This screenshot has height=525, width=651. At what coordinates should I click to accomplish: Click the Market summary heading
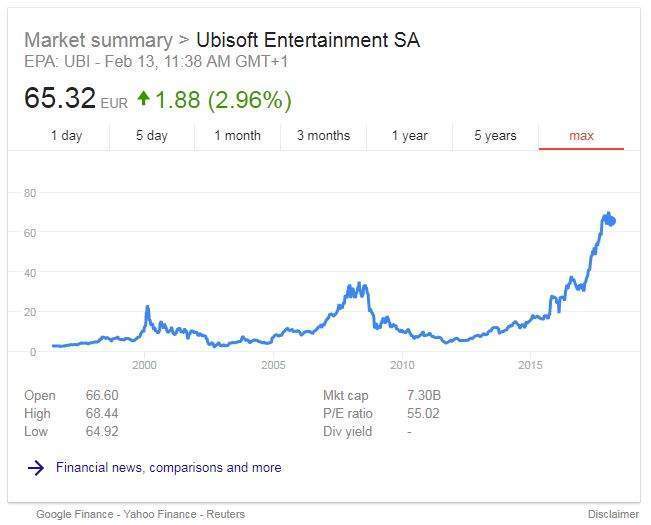(x=98, y=40)
